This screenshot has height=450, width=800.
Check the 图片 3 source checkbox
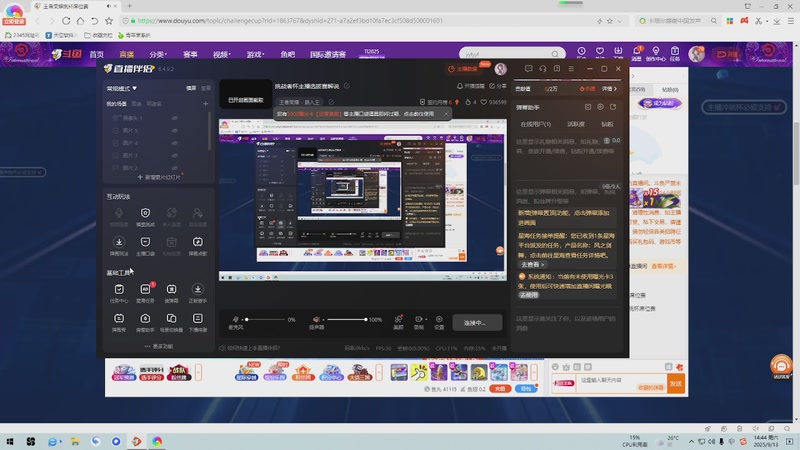116,155
